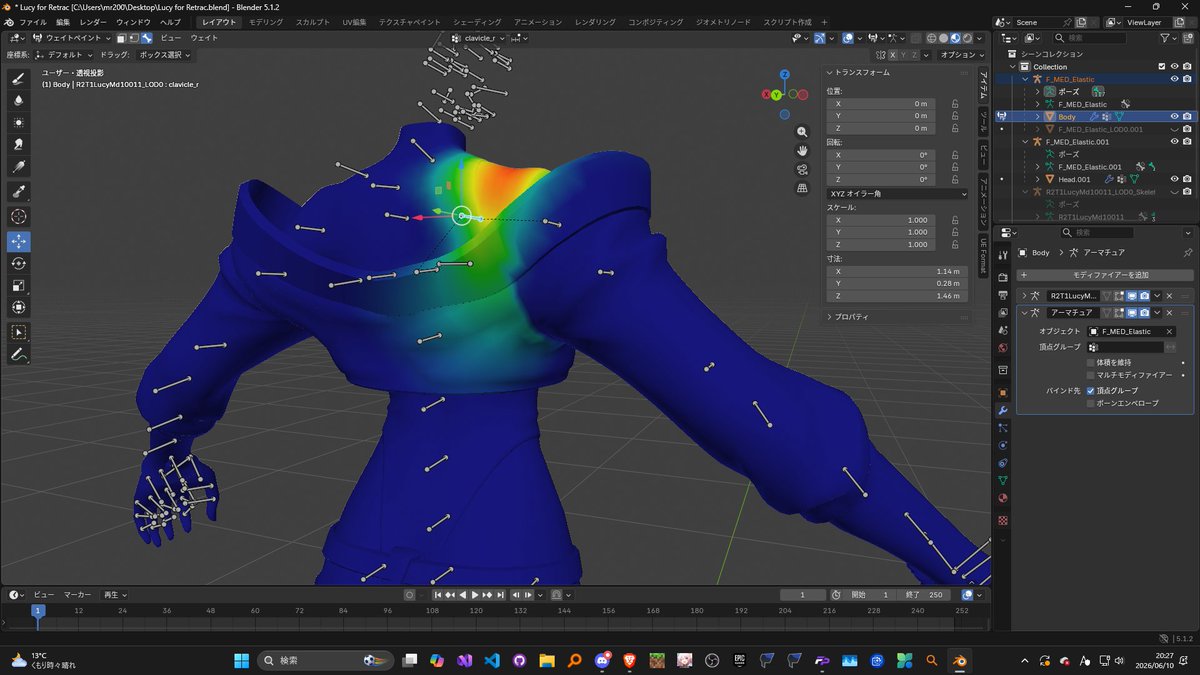Open the XYZ オイラー角 rotation mode dropdown
Screen dimensions: 1200x675
coord(897,194)
